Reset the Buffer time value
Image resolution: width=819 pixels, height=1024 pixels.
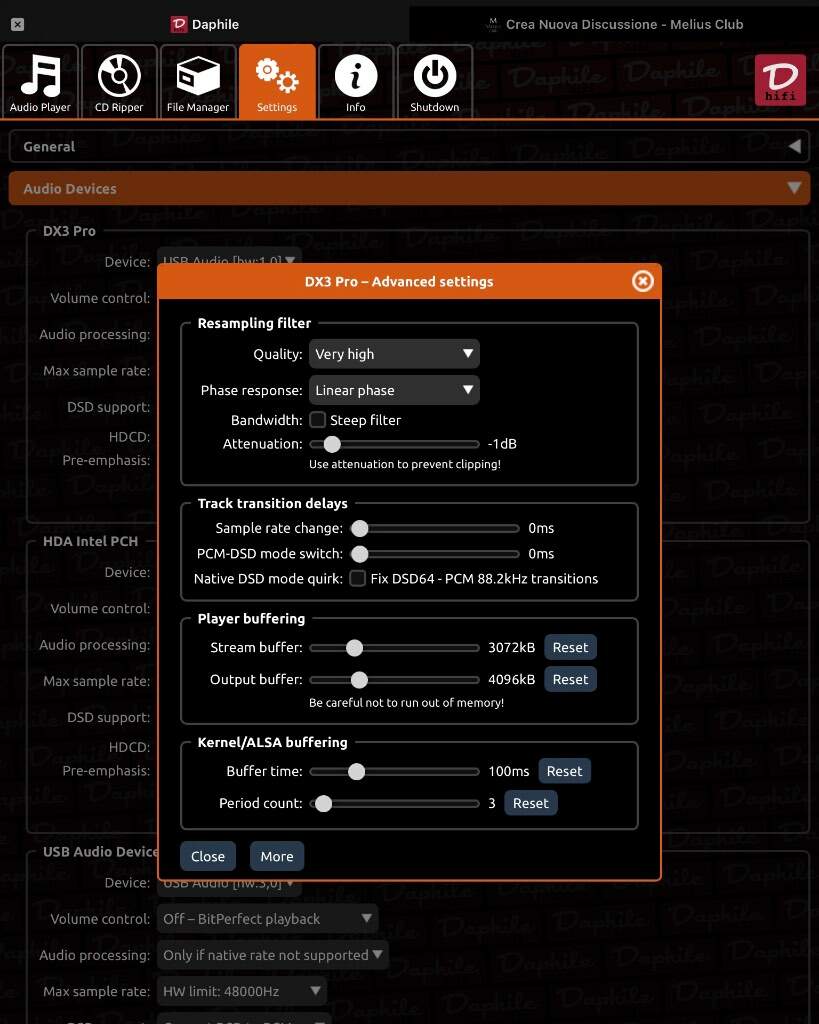pyautogui.click(x=564, y=771)
